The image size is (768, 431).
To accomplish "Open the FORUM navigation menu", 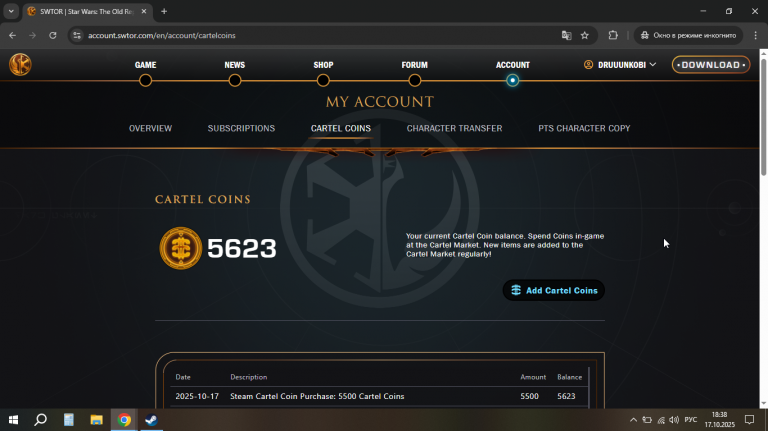I will (x=414, y=65).
